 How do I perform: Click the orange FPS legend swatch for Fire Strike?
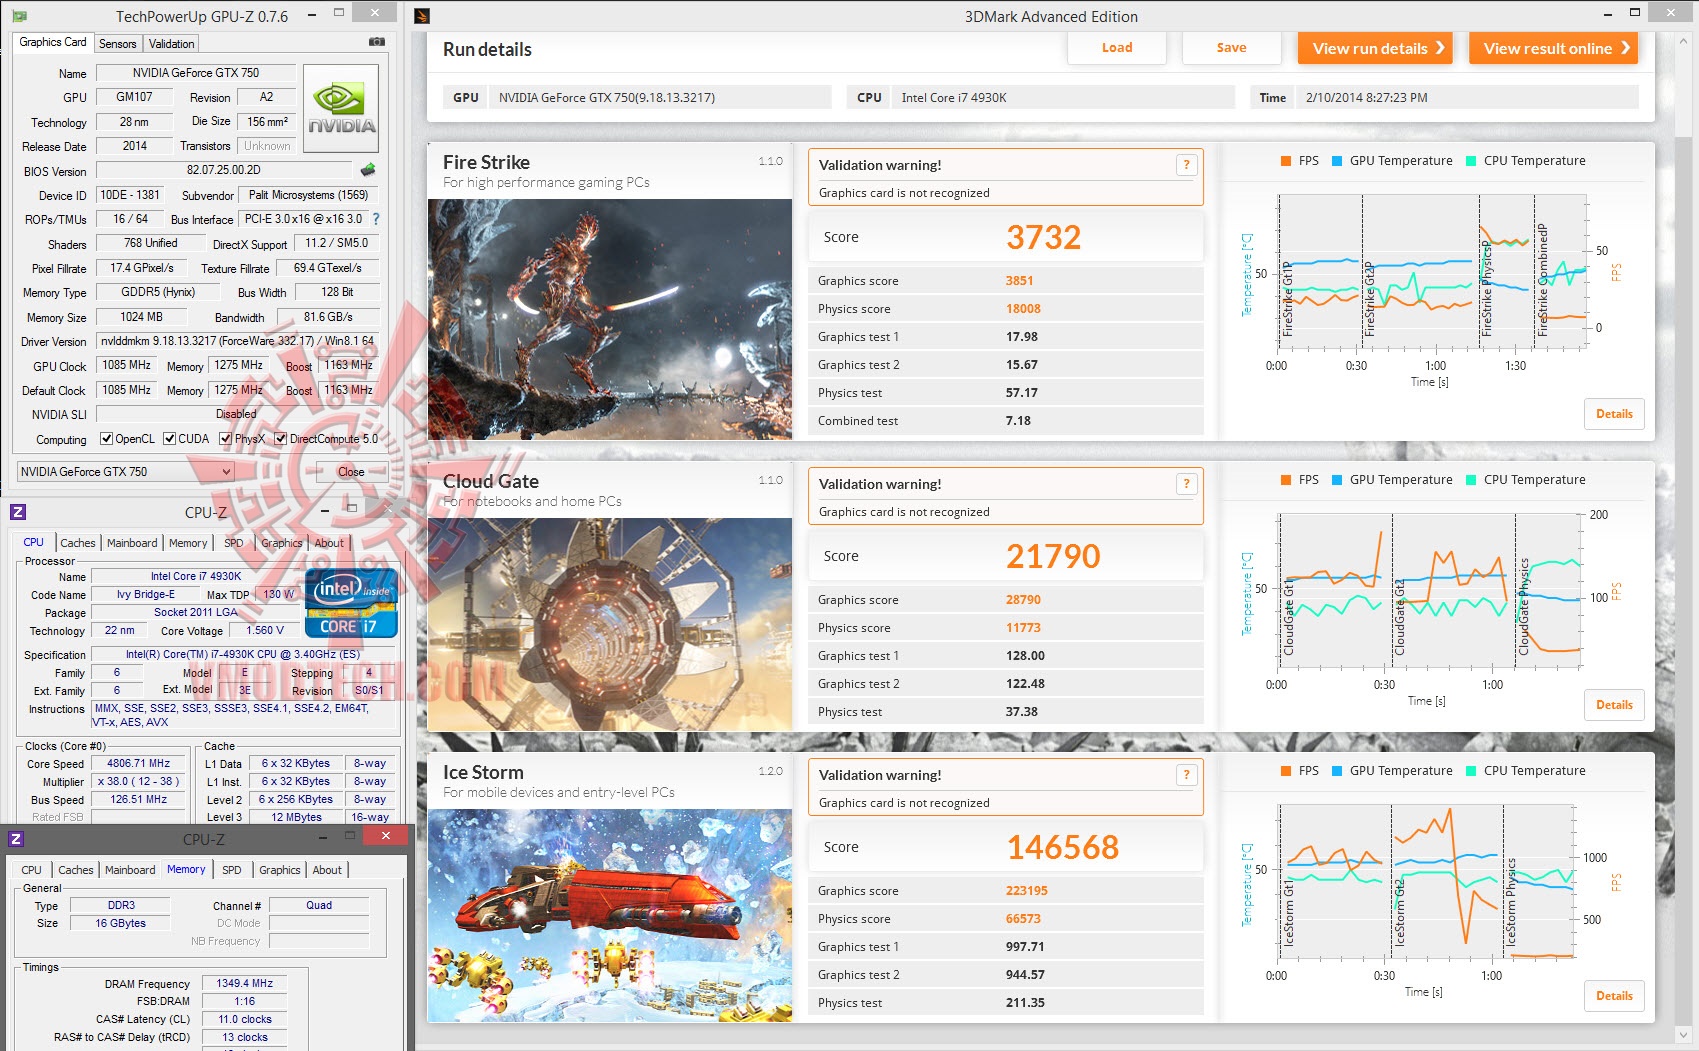pyautogui.click(x=1286, y=161)
